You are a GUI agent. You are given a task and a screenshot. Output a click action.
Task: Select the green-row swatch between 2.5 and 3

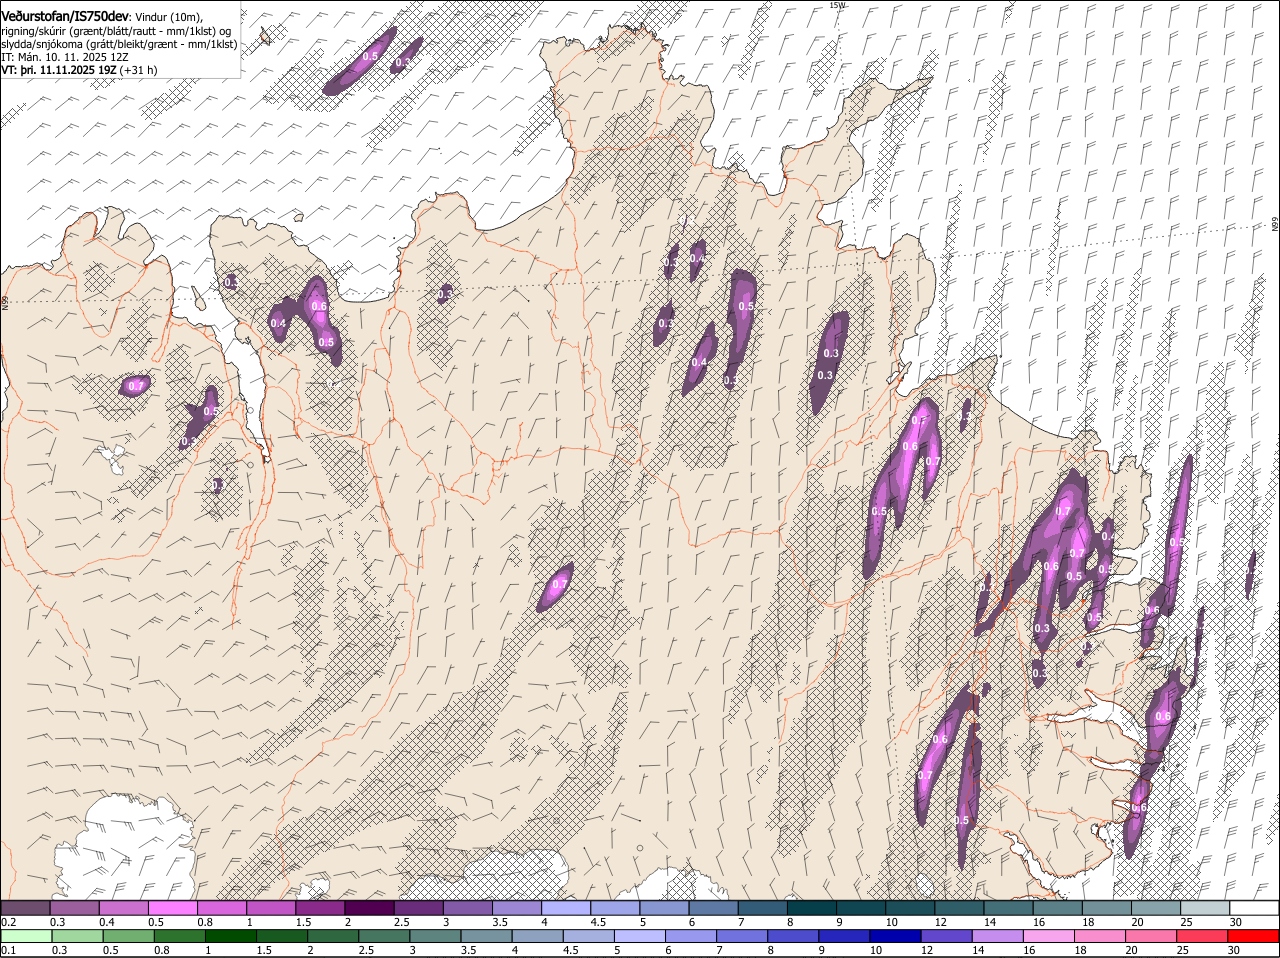point(383,936)
